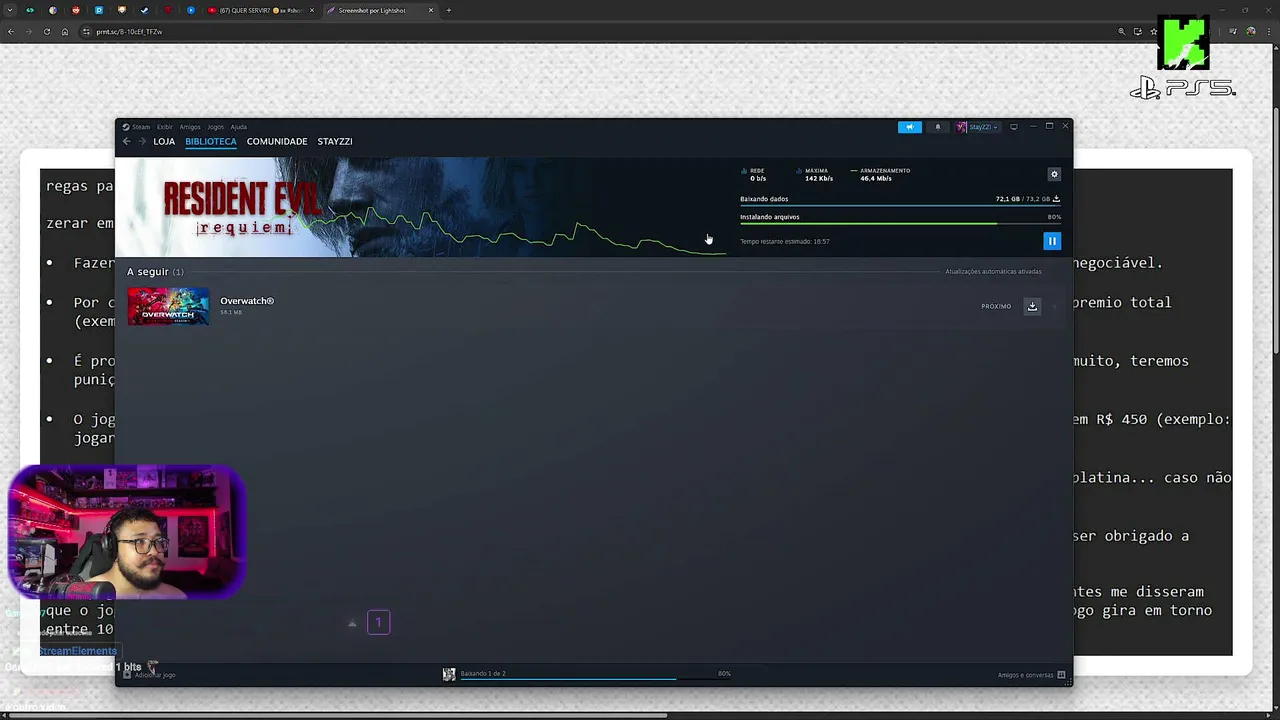Click the Resident Evil Requiem banner

pyautogui.click(x=420, y=207)
